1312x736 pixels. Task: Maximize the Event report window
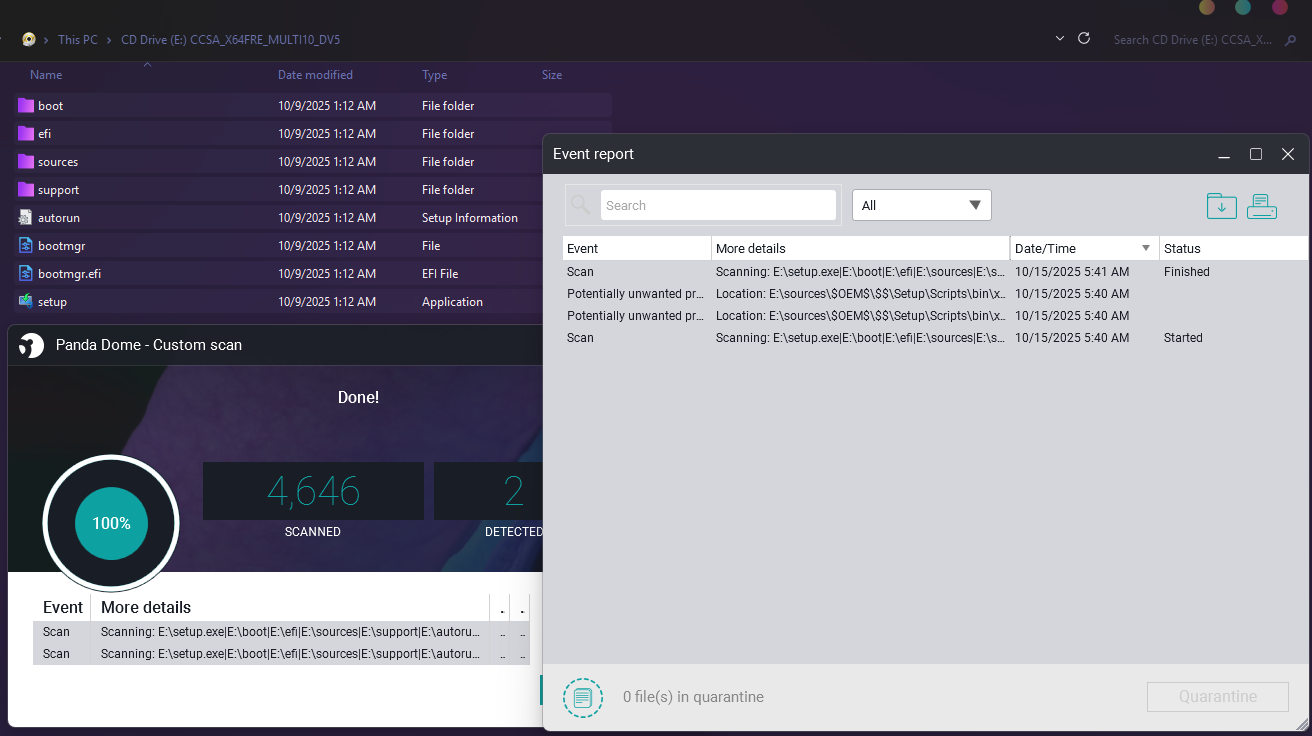pyautogui.click(x=1256, y=154)
